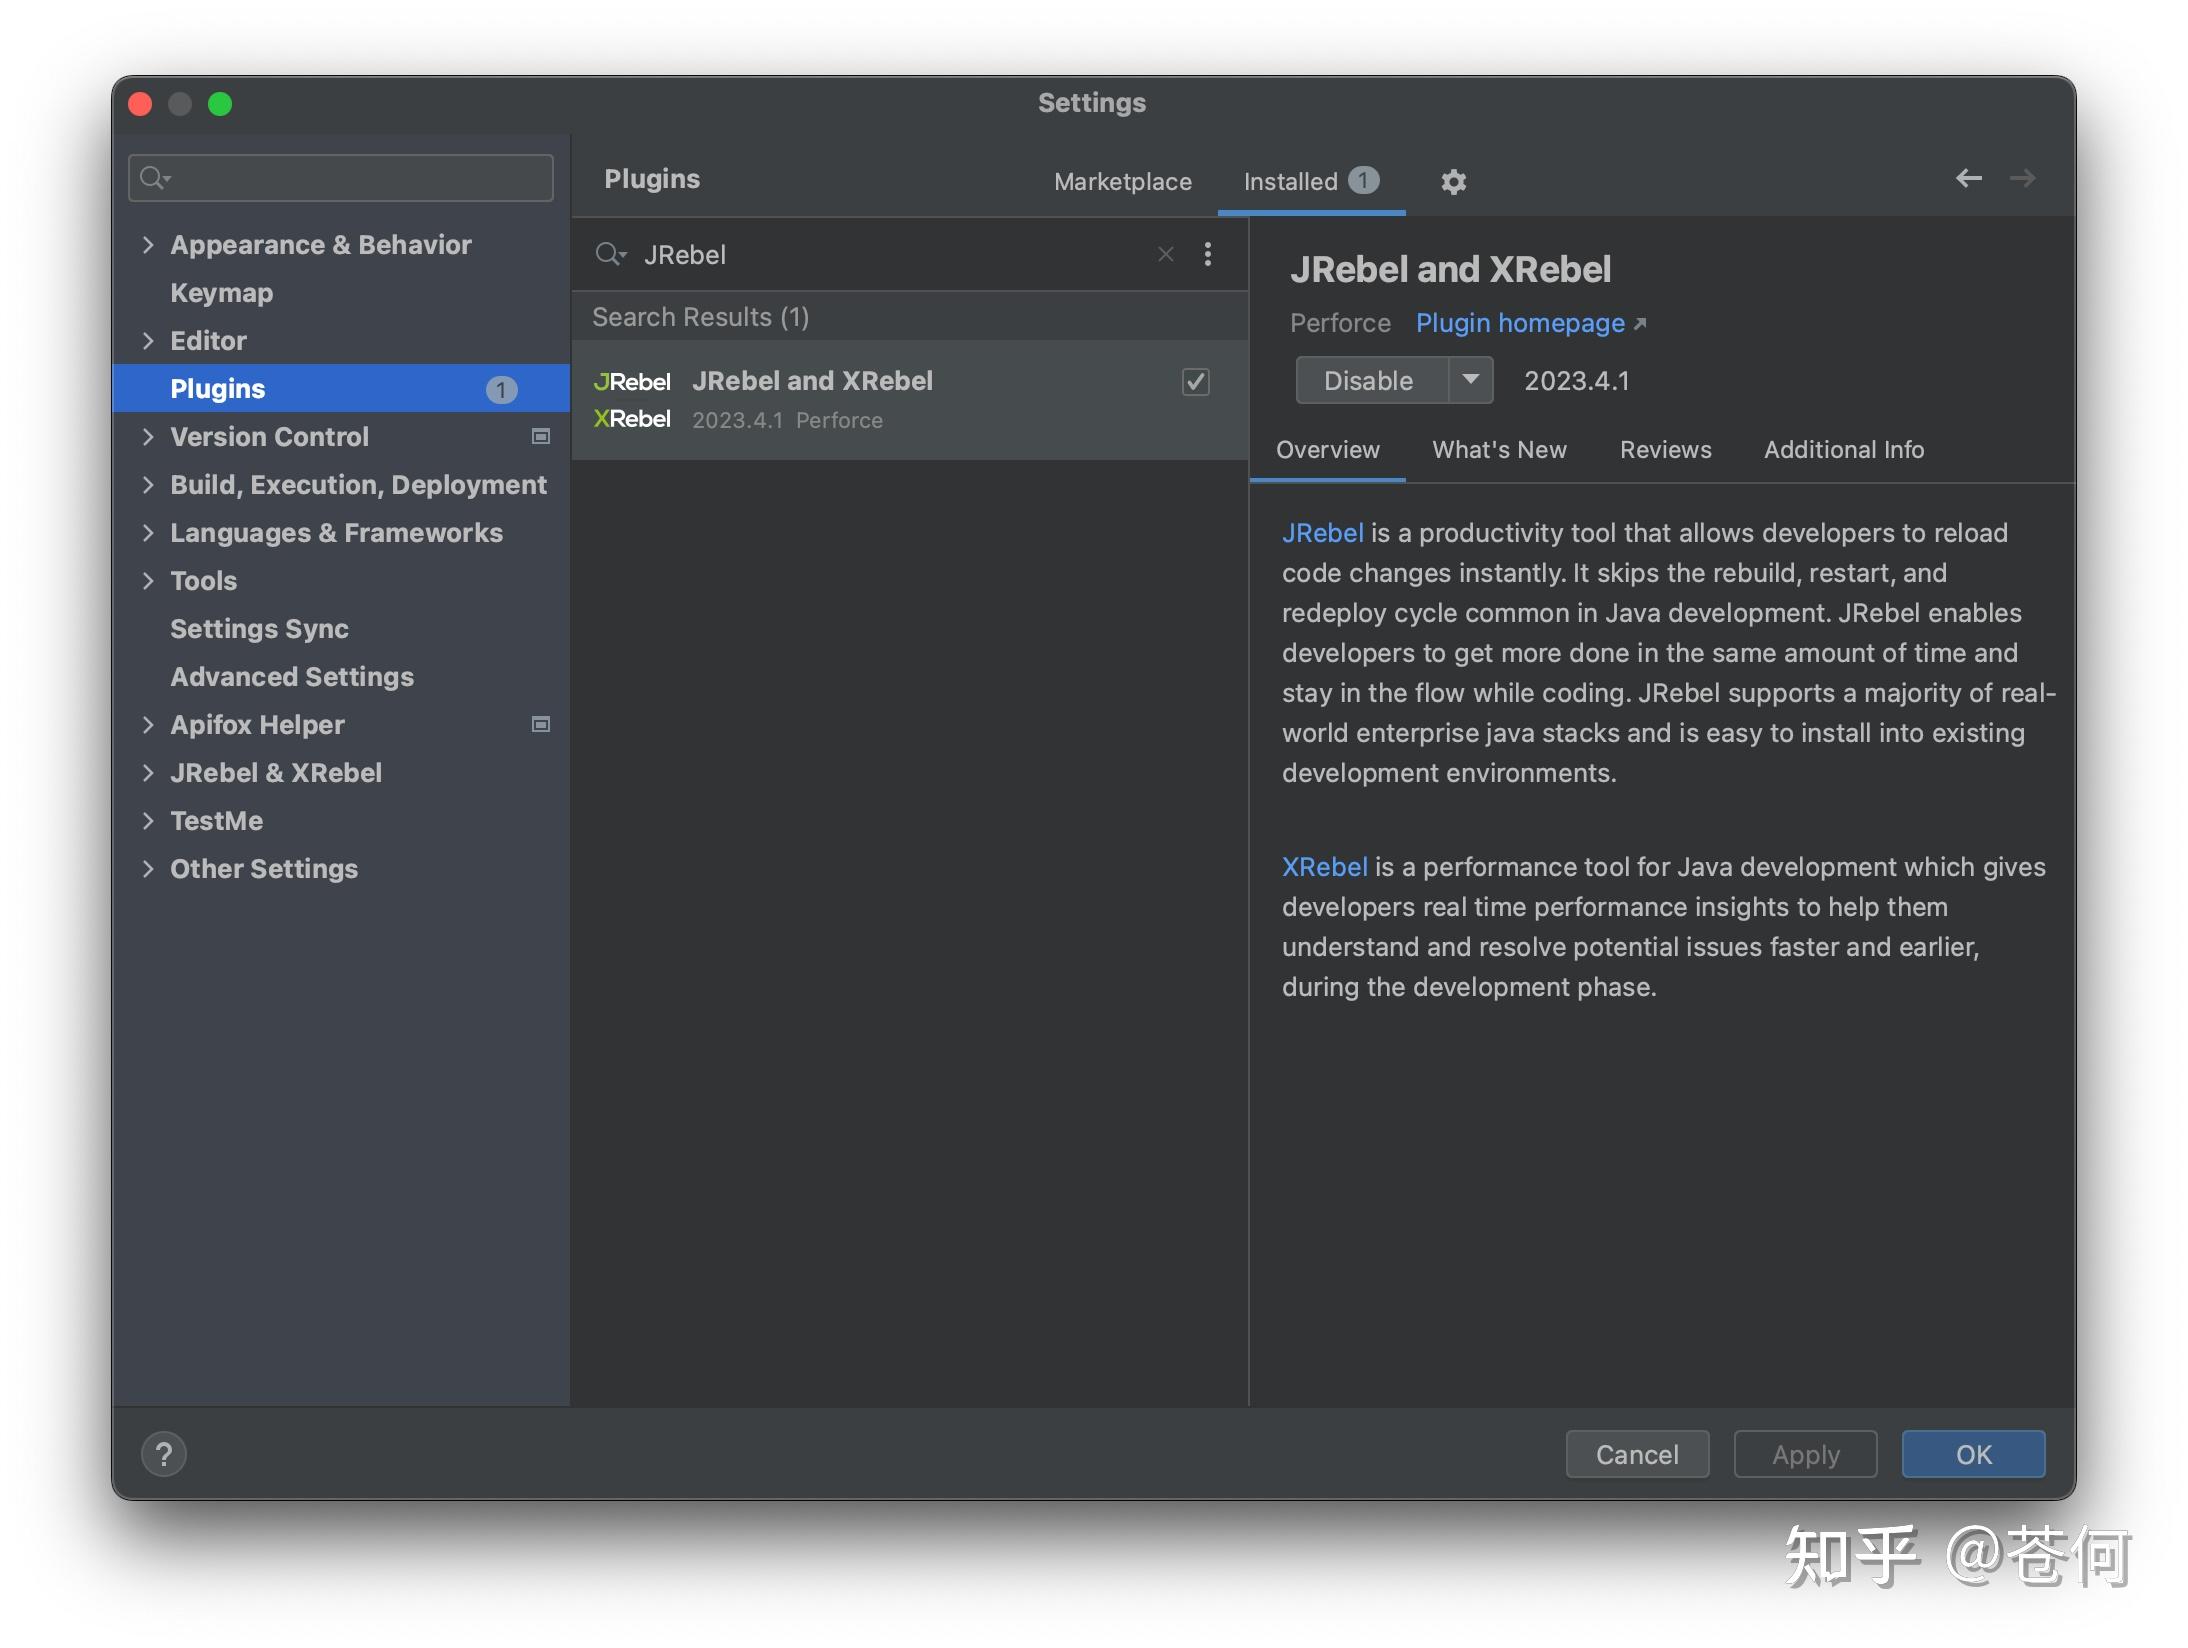
Task: Open the Additional Info tab
Action: [1843, 449]
